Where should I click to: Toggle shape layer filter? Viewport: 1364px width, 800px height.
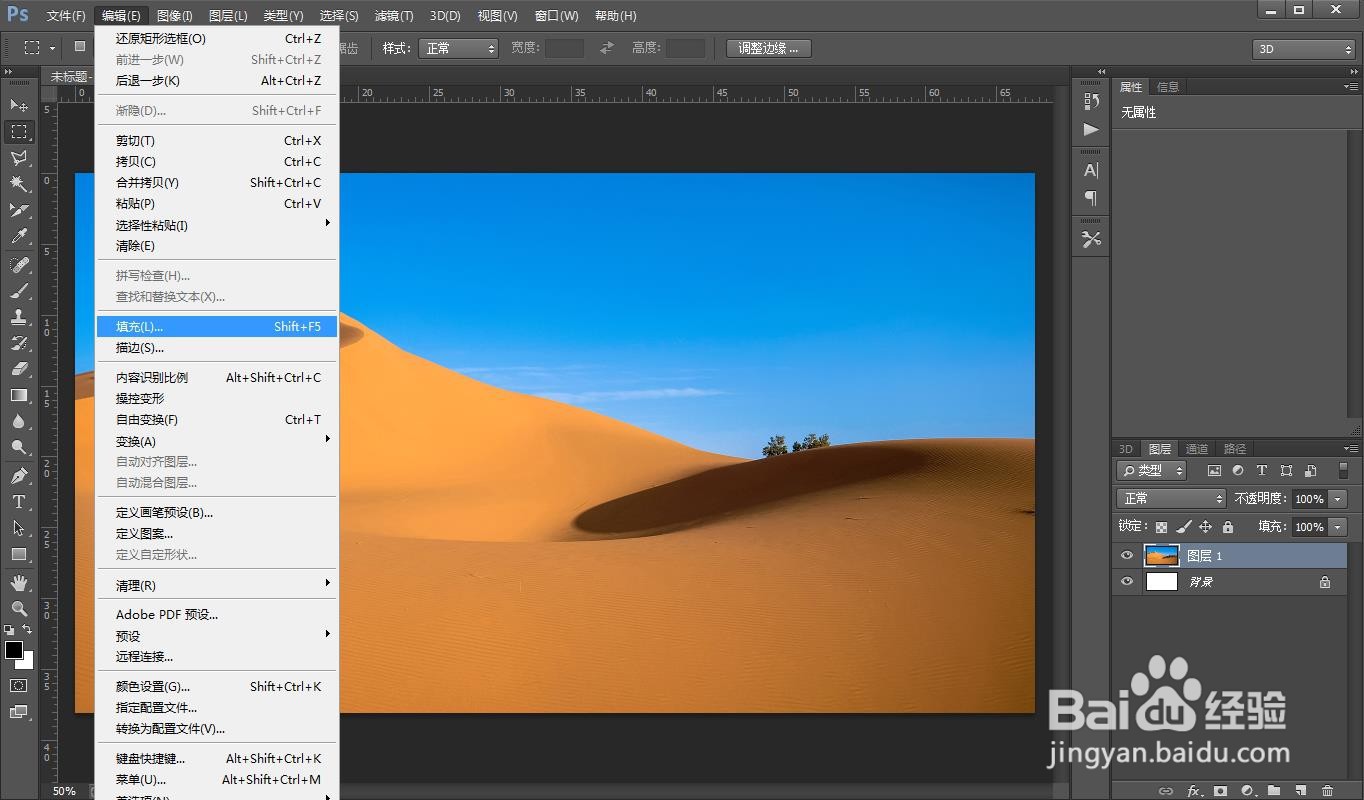click(x=1286, y=470)
